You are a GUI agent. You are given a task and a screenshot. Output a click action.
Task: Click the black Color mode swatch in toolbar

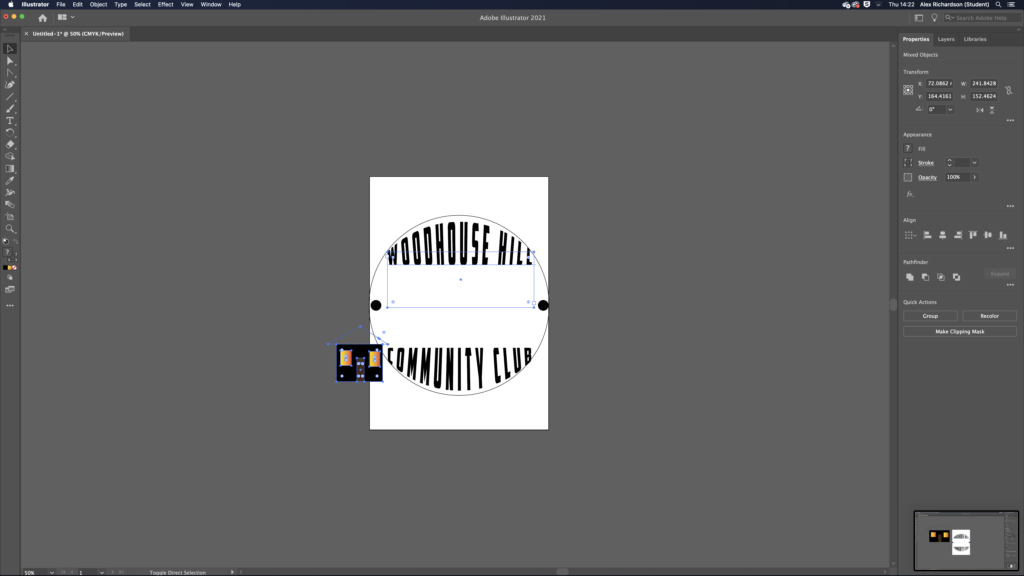pos(5,268)
